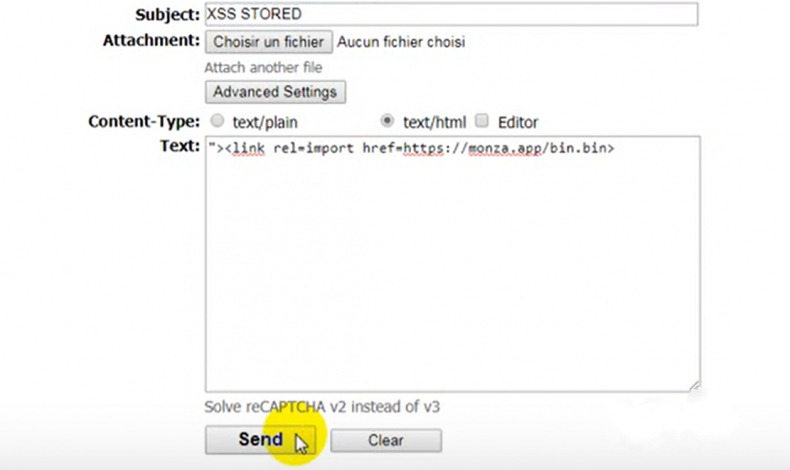Click Solve reCAPTCHA v2 instead of v3
The height and width of the screenshot is (470, 790).
(x=322, y=407)
